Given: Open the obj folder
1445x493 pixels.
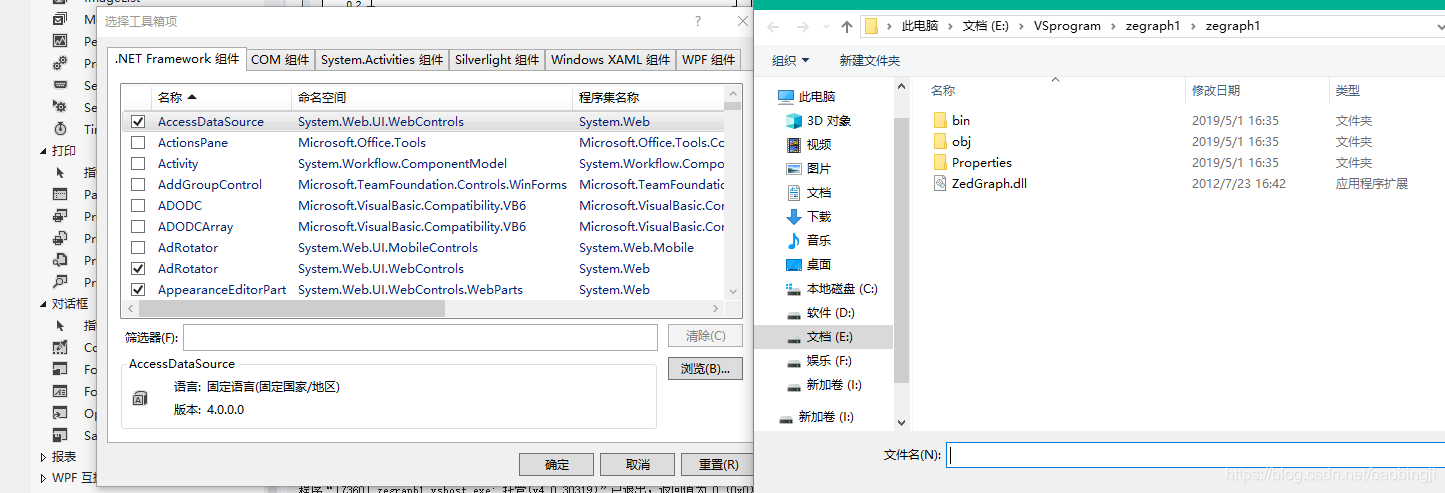Looking at the screenshot, I should tap(961, 141).
